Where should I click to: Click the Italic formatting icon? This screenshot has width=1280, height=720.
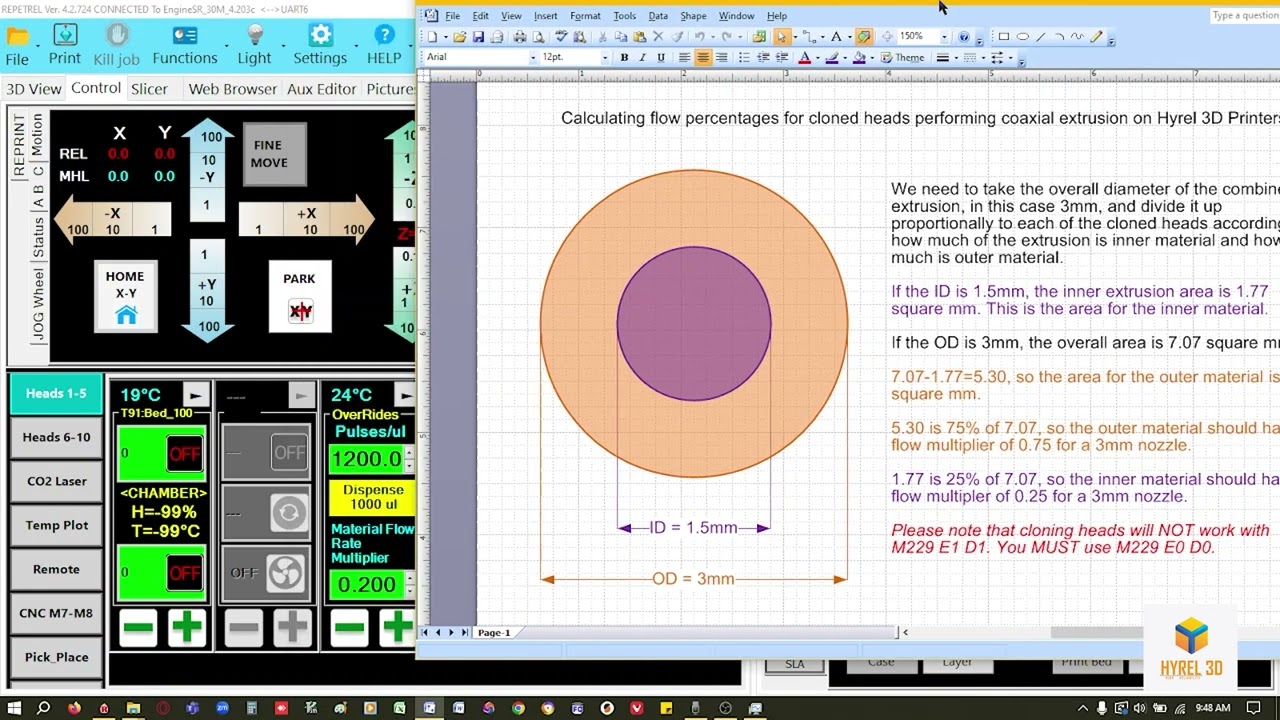(x=643, y=58)
